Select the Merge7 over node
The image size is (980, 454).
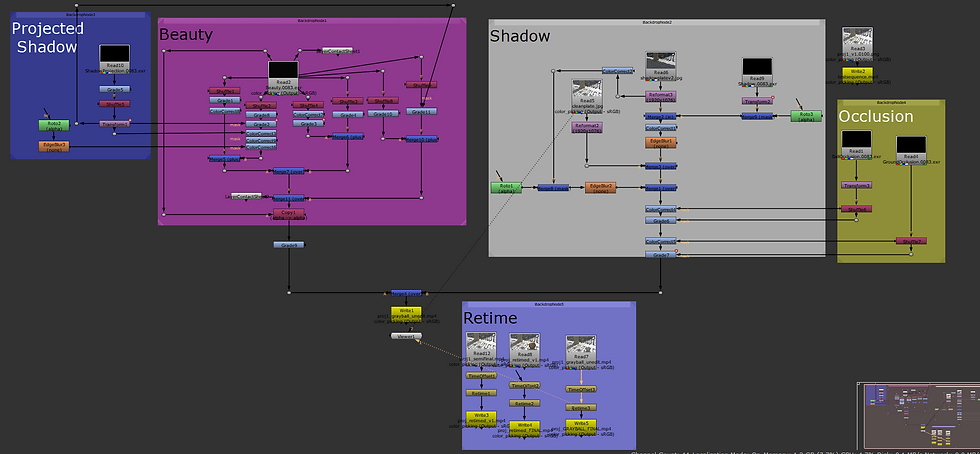click(289, 171)
